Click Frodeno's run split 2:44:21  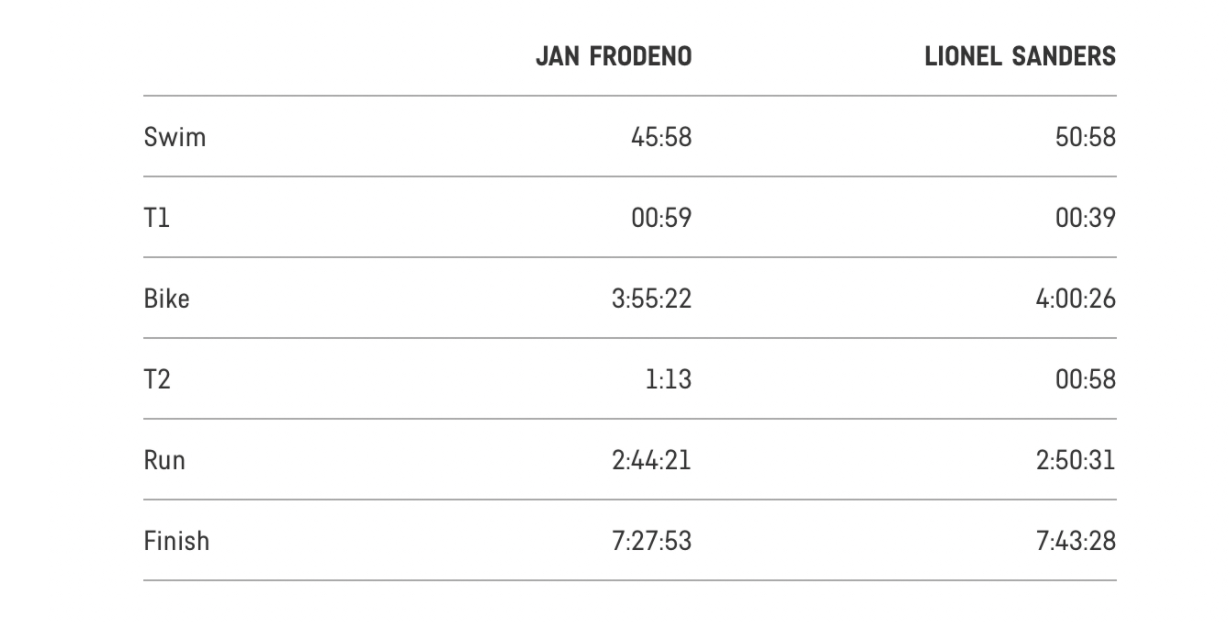point(651,461)
